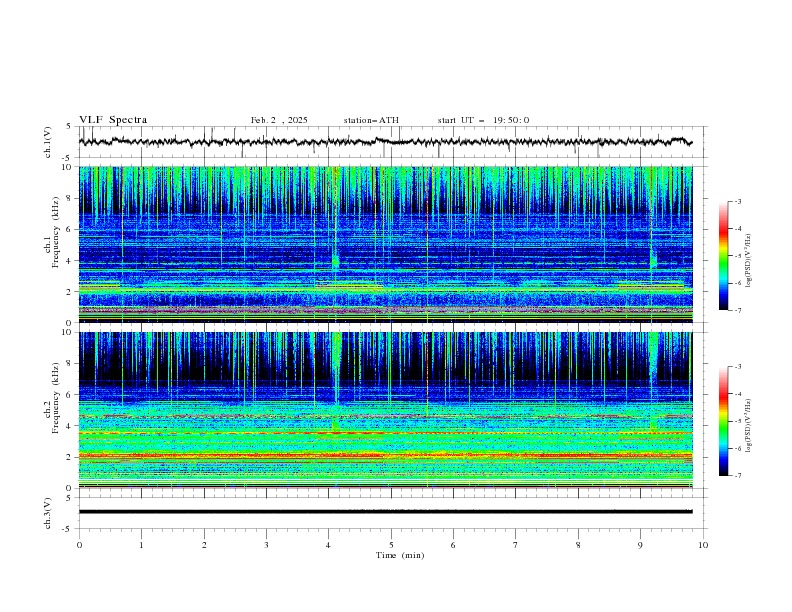
Task: Click the "-3" tick on the lower color scale
Action: 738,367
